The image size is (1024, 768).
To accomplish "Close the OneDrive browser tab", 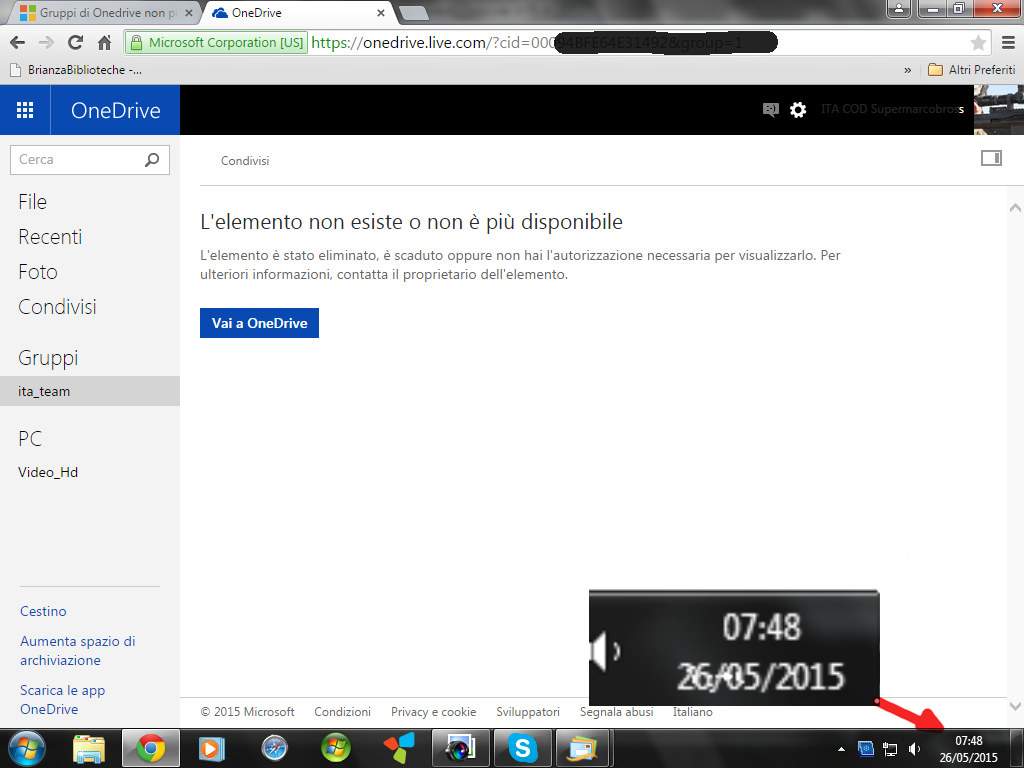I will pyautogui.click(x=381, y=12).
